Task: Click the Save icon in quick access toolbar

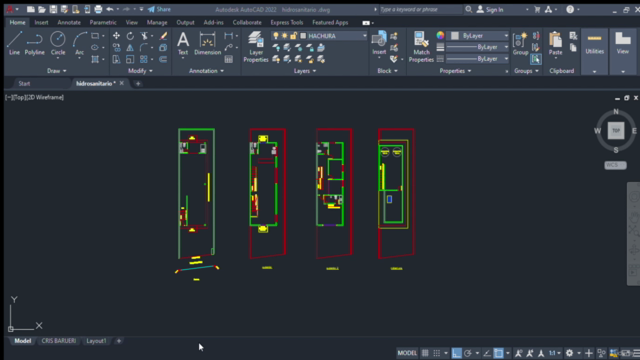Action: point(53,9)
